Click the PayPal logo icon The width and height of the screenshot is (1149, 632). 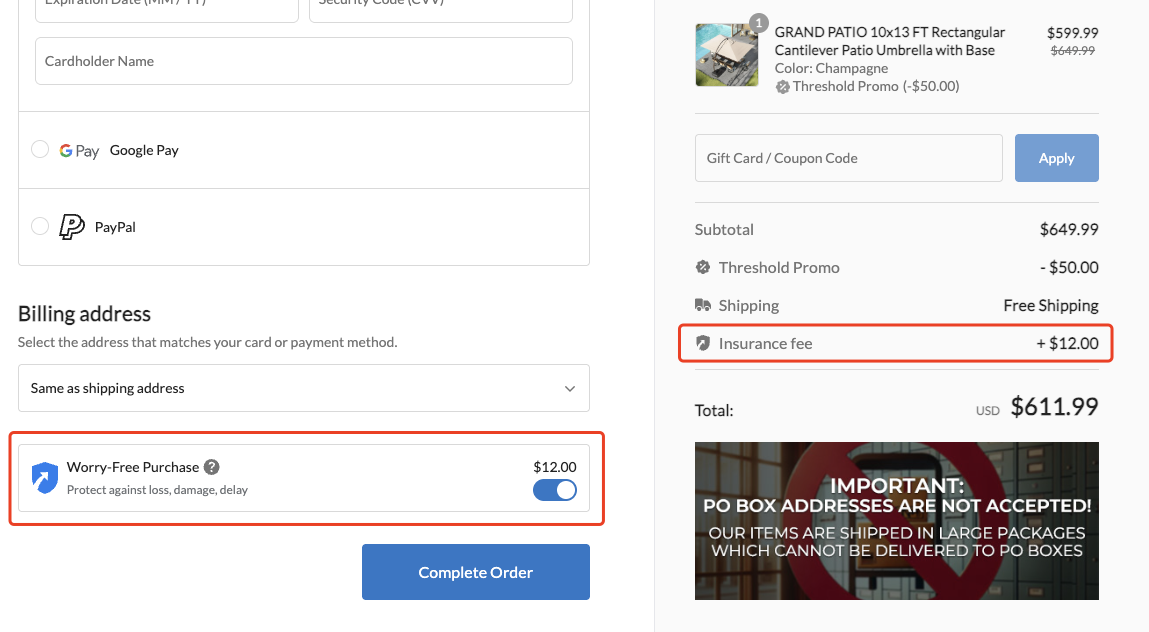pos(71,227)
